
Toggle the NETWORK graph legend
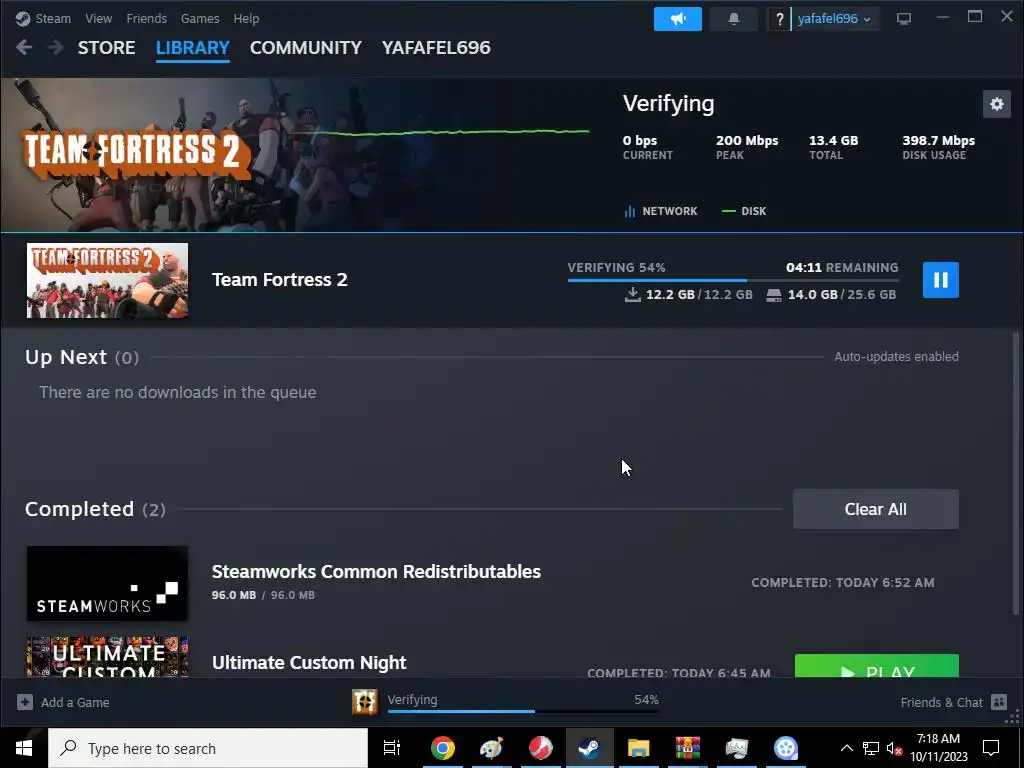[x=661, y=211]
